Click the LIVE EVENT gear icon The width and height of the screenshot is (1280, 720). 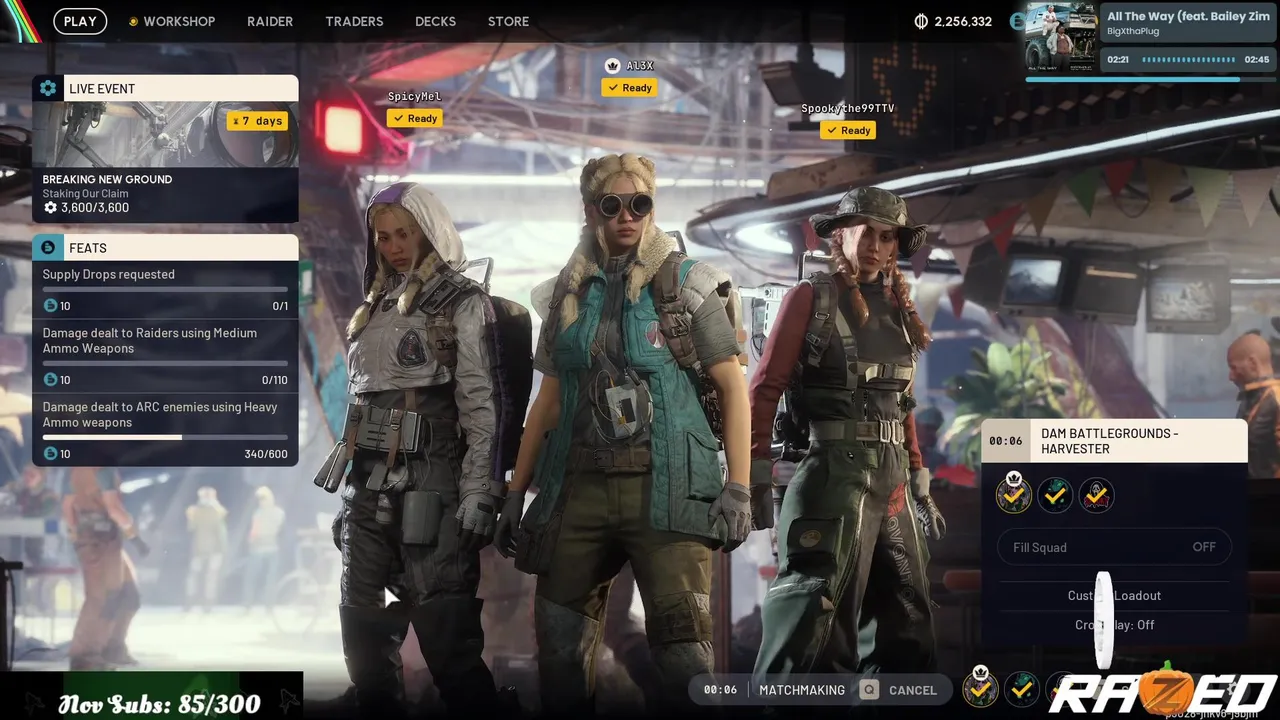point(48,88)
